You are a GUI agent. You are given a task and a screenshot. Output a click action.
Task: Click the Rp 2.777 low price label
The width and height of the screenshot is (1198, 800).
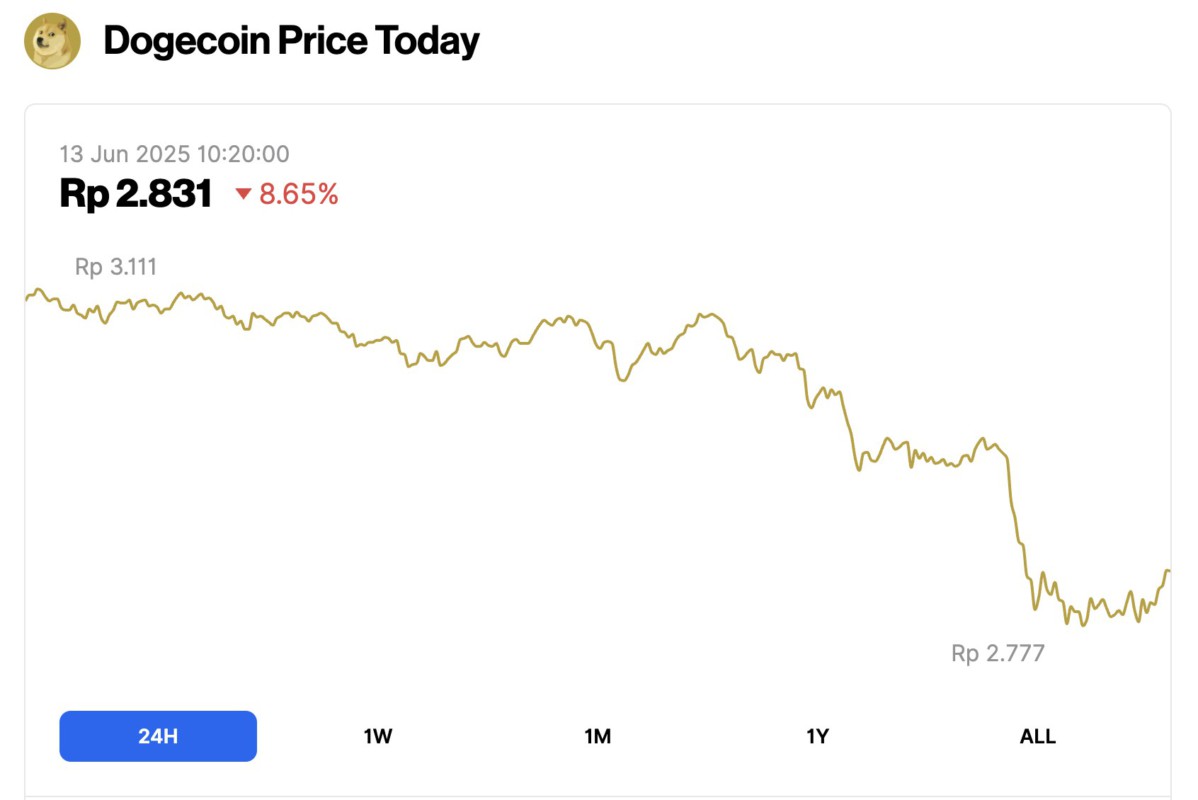(x=996, y=653)
